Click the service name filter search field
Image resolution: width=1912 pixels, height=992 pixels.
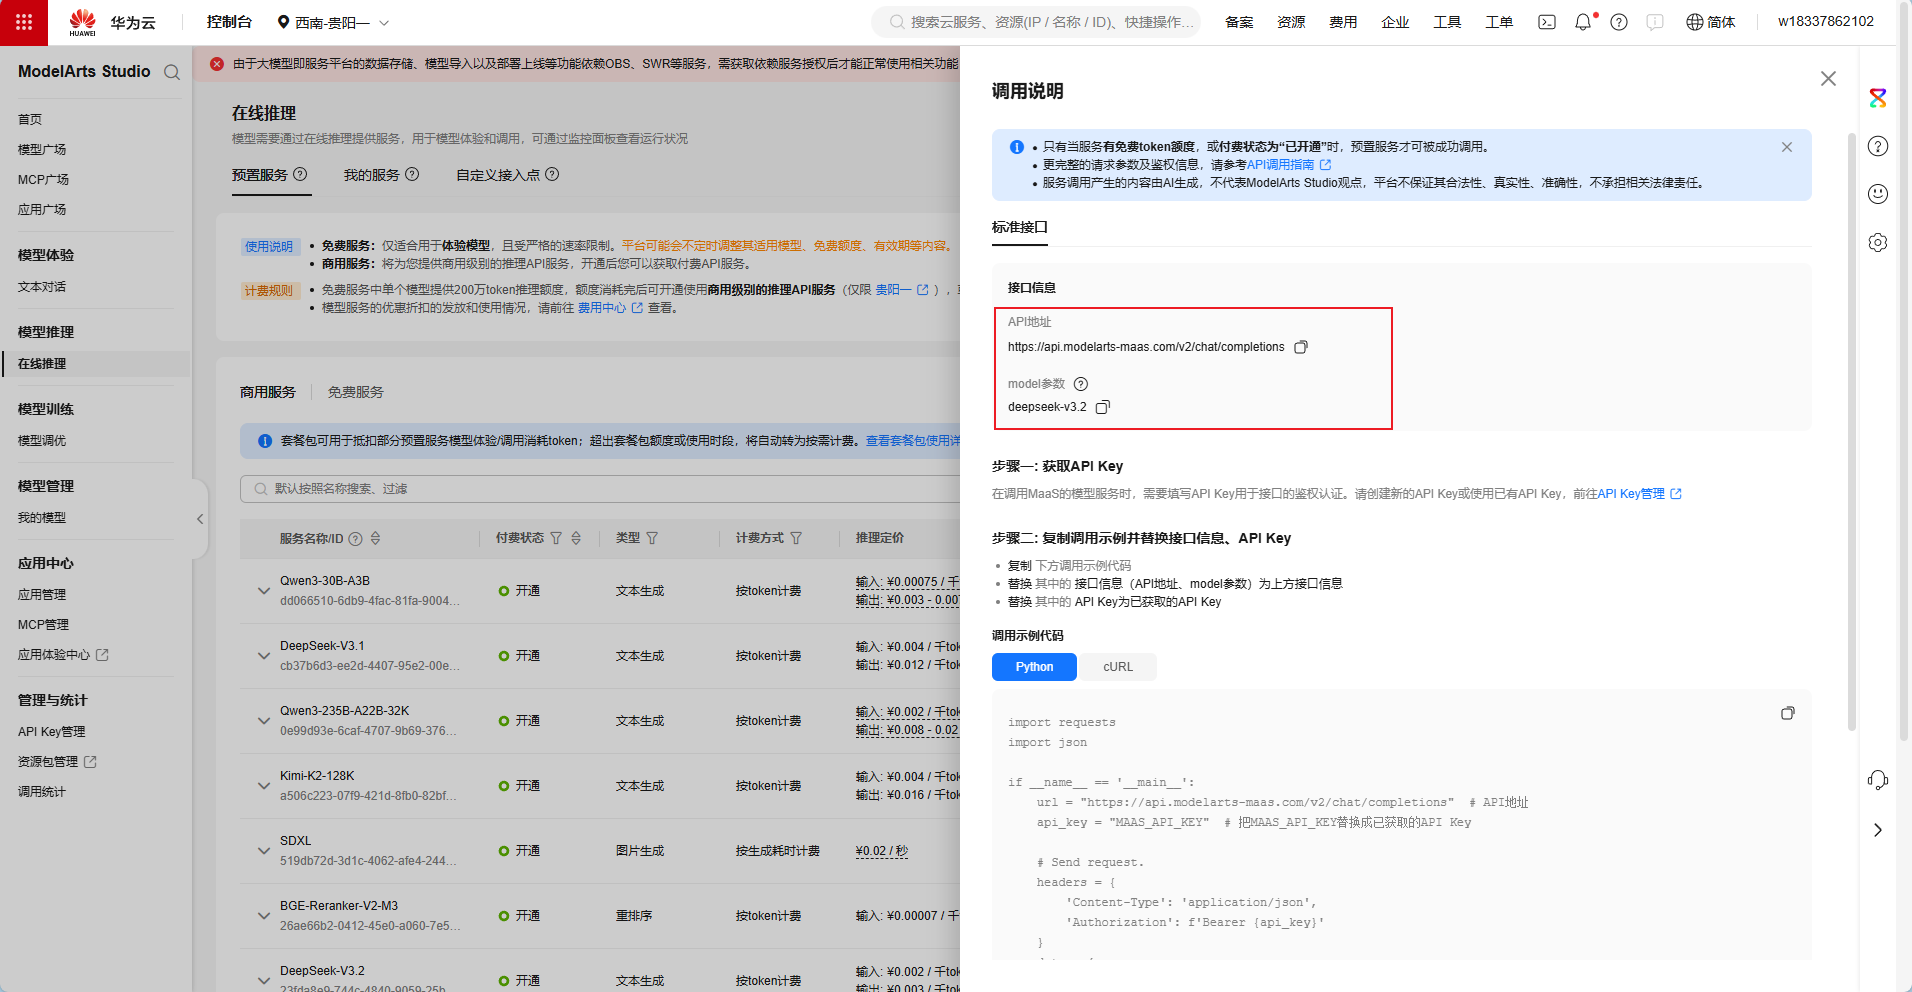coord(600,489)
